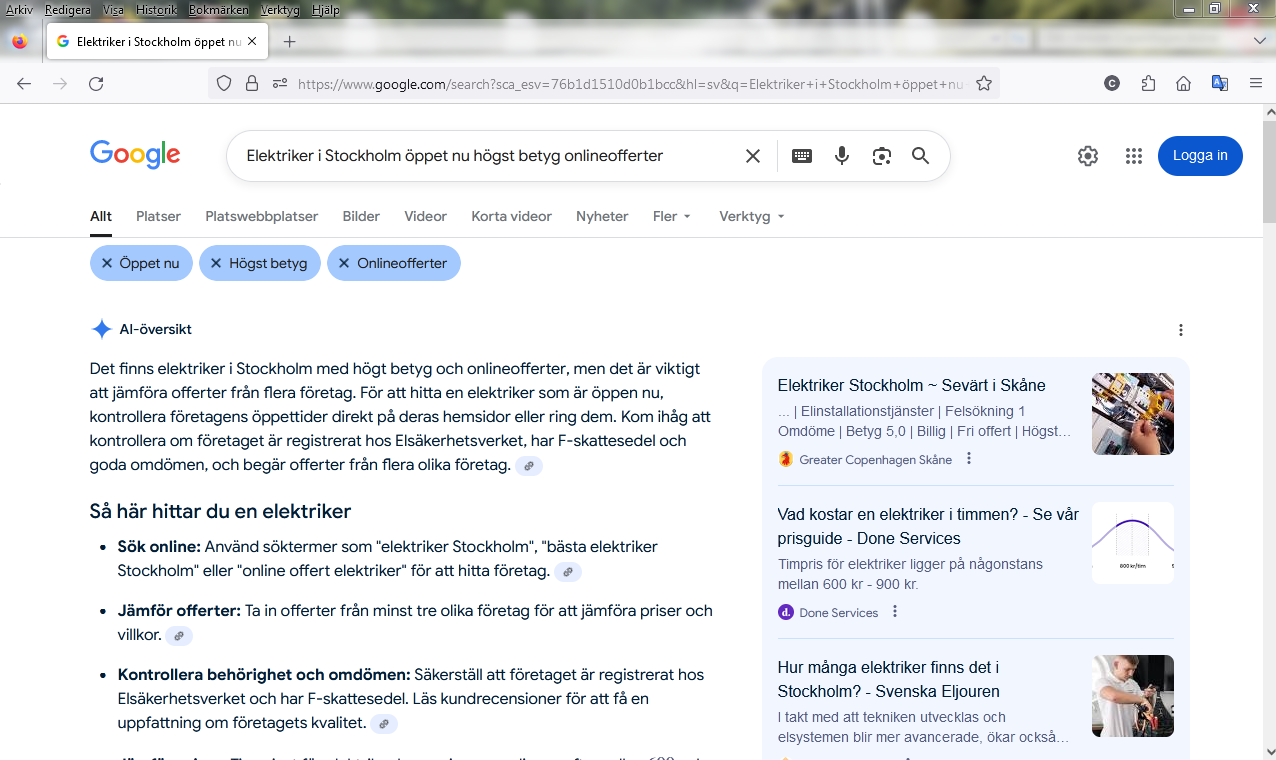Open Done Services prisguide result link
The width and height of the screenshot is (1276, 760).
coord(928,526)
